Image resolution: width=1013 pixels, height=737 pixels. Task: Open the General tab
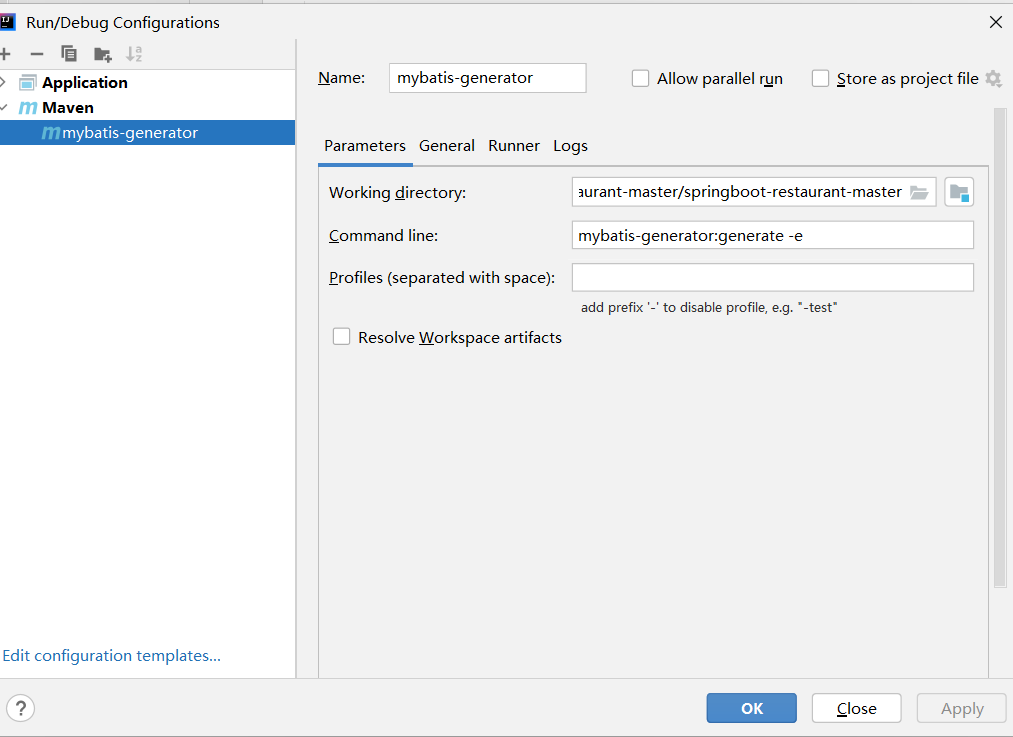[x=446, y=146]
